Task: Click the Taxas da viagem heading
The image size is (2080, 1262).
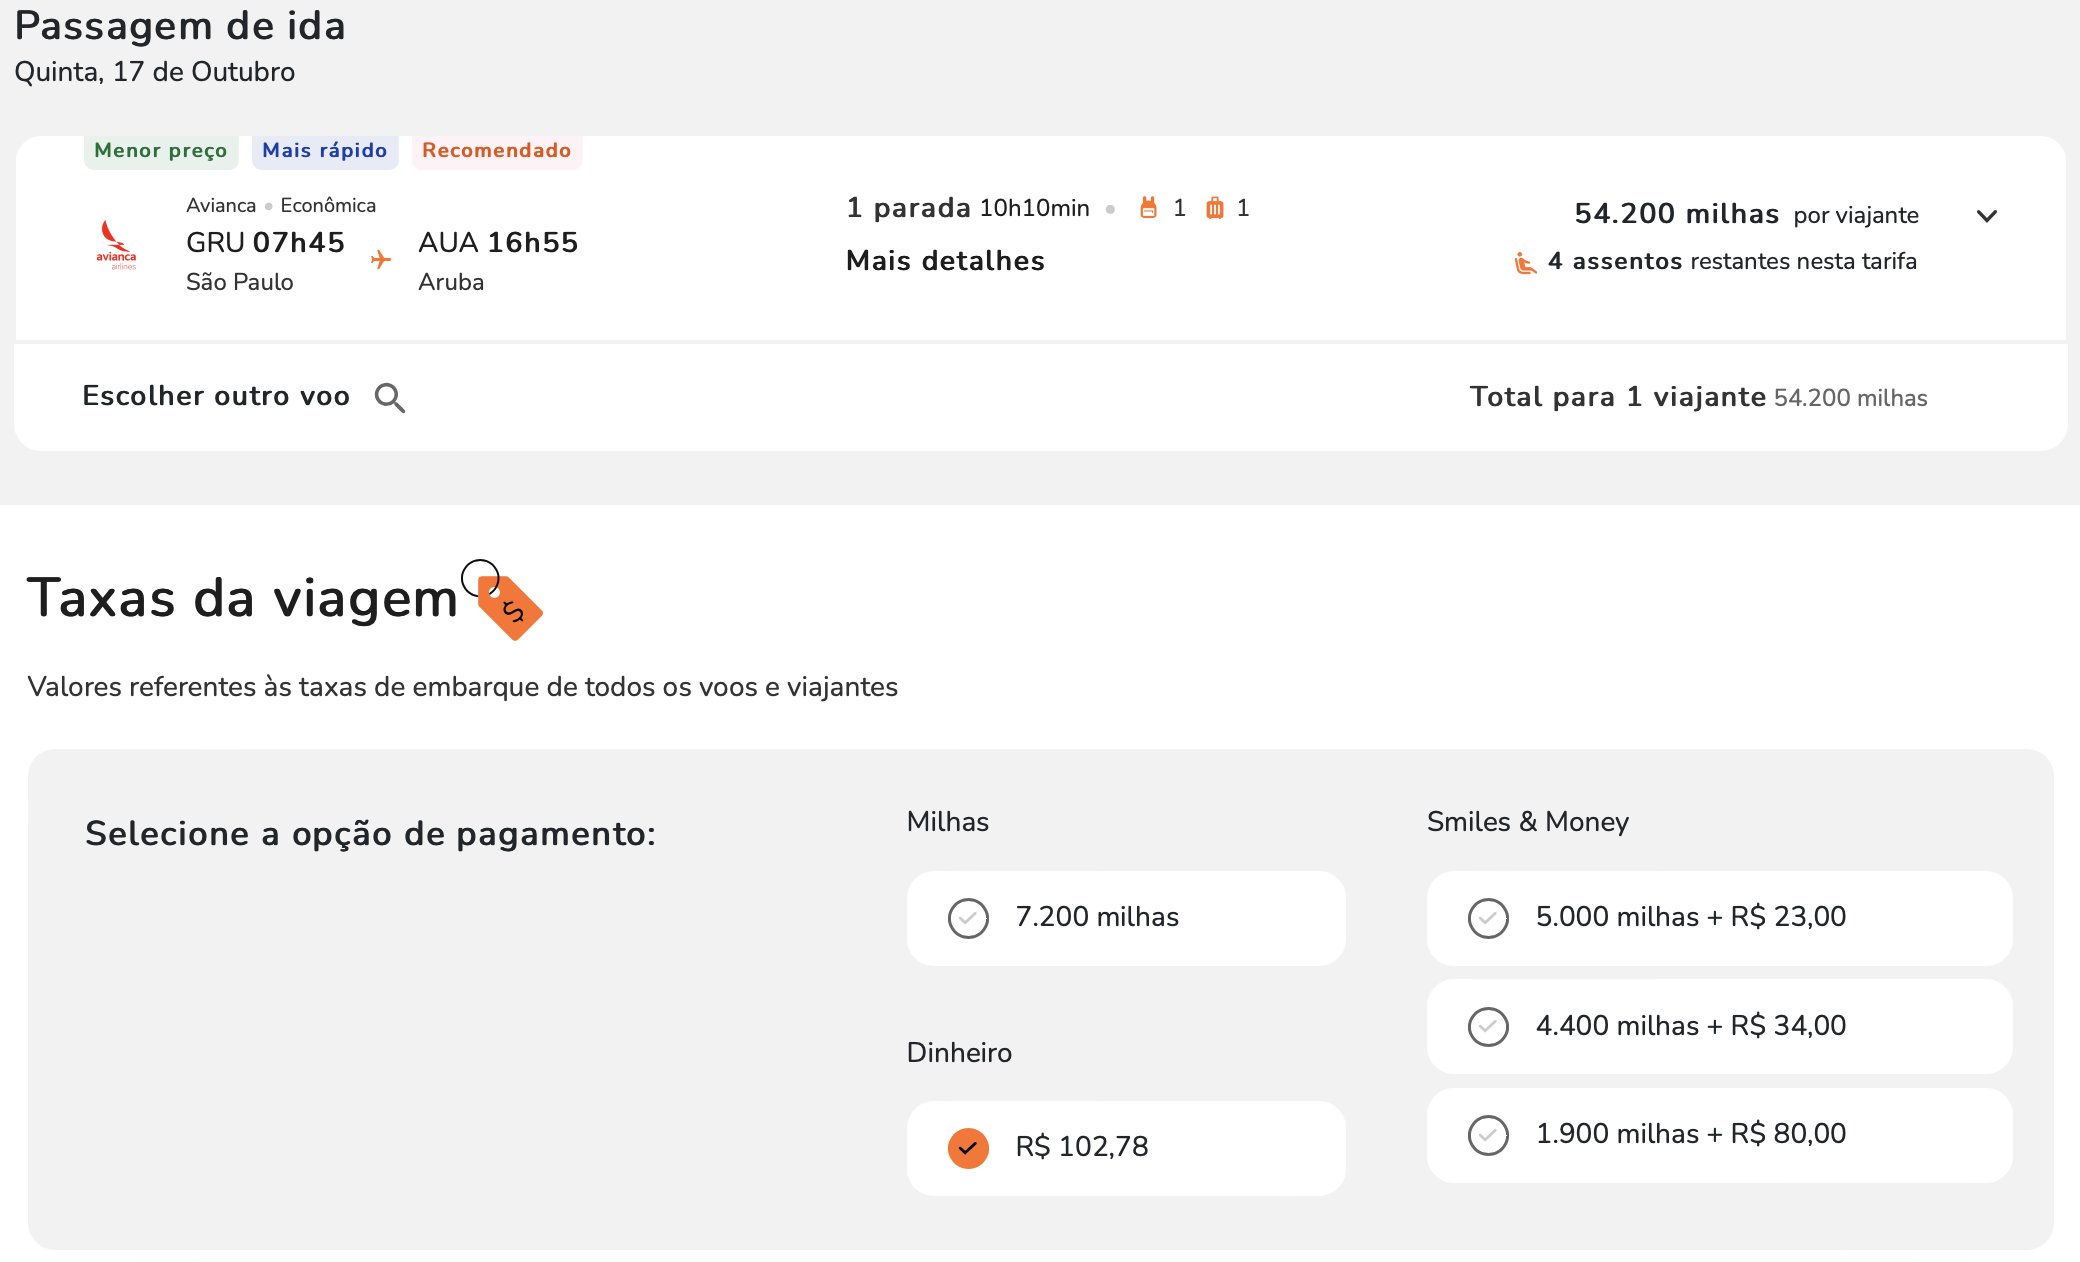Action: [x=242, y=599]
